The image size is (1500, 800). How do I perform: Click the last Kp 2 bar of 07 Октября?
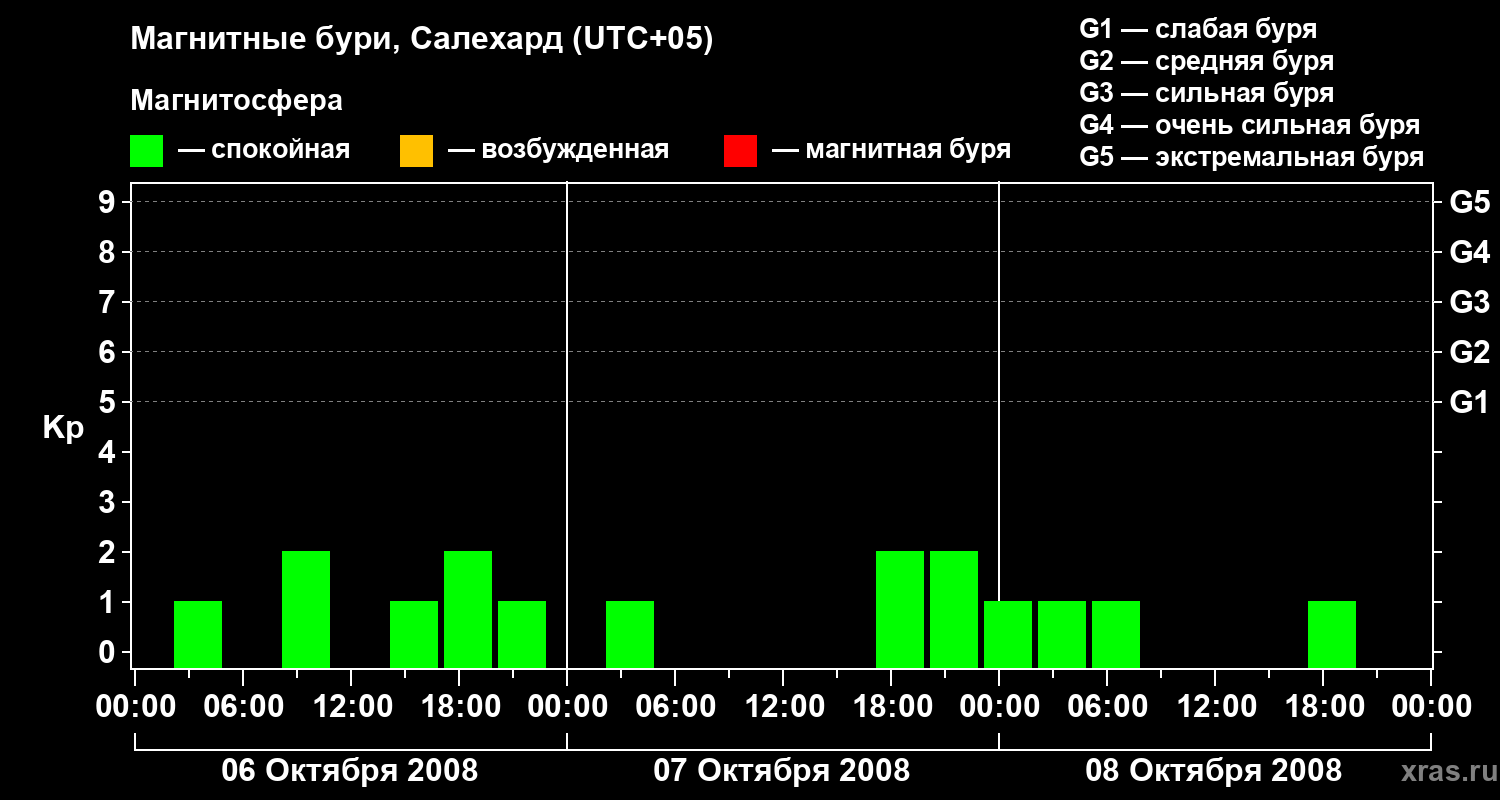coord(954,610)
